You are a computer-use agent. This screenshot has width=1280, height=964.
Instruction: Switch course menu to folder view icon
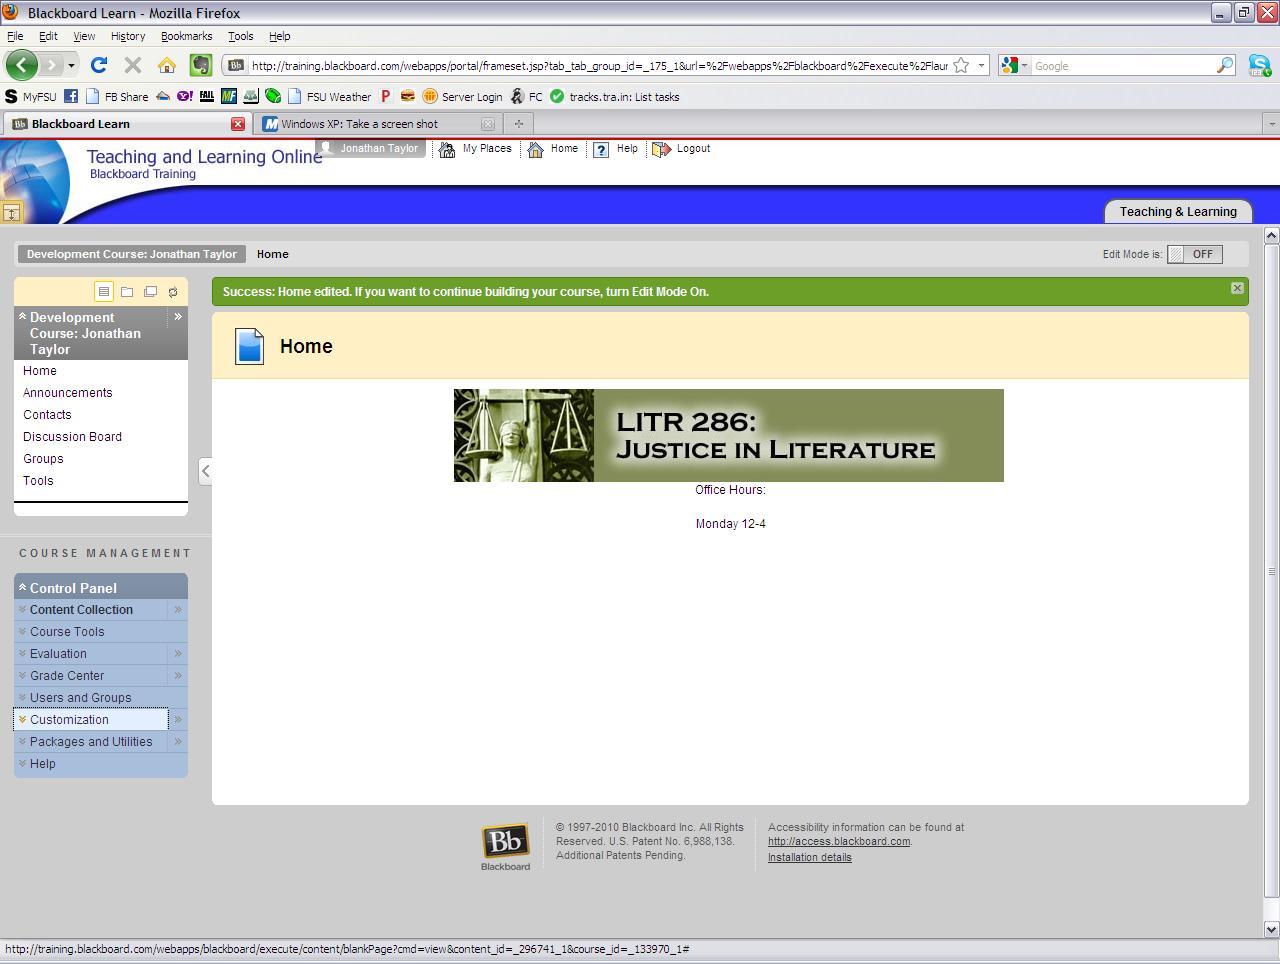[127, 292]
